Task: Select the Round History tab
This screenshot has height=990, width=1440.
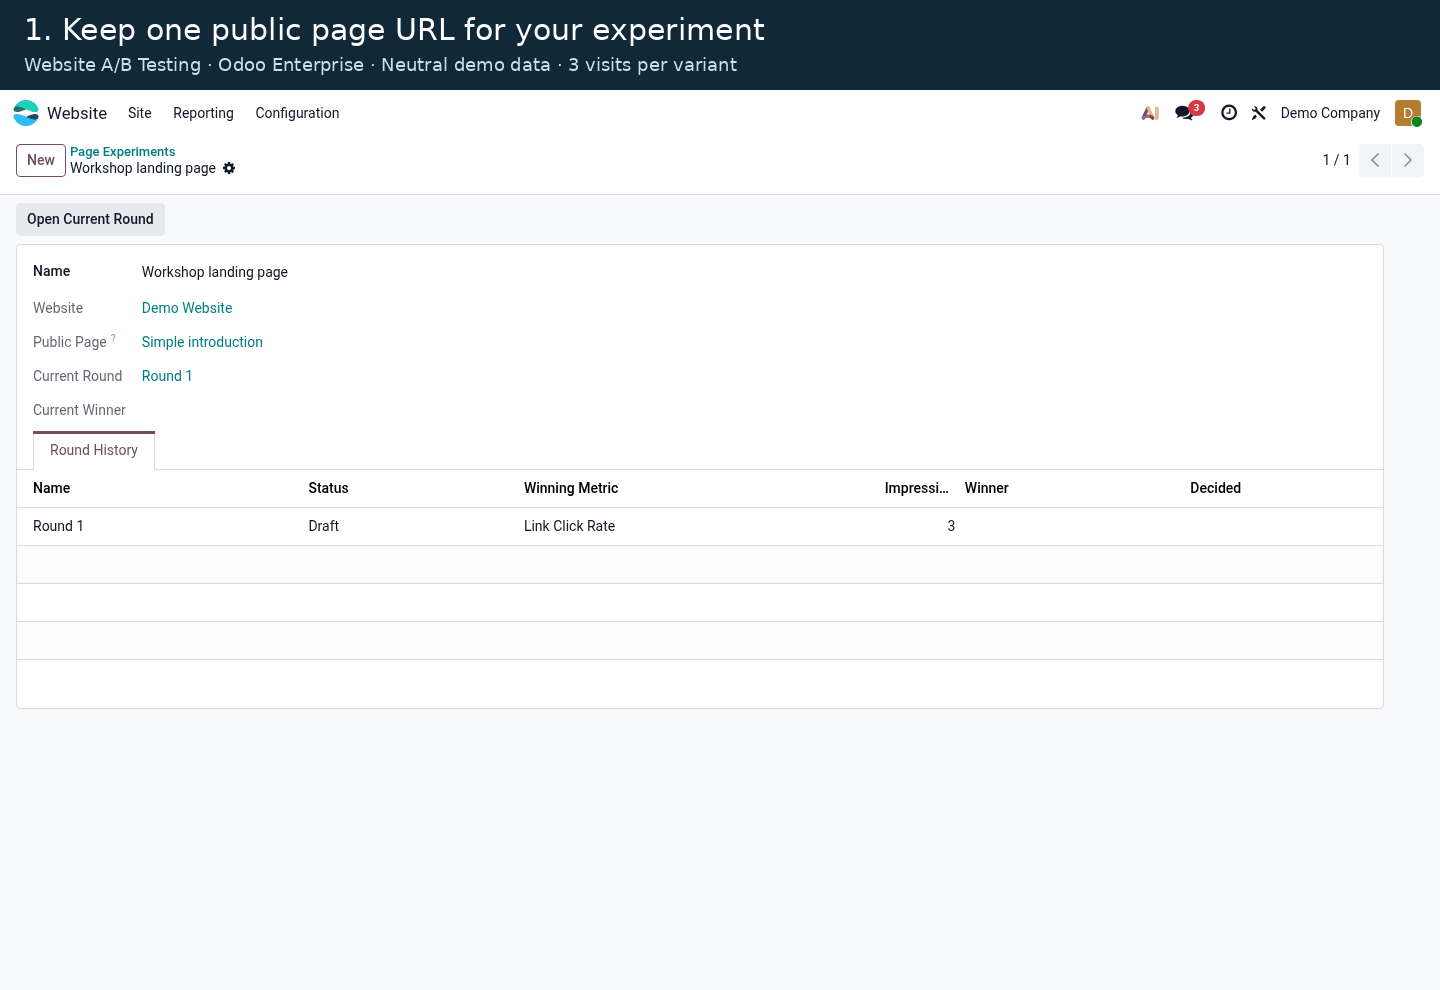Action: click(x=94, y=450)
